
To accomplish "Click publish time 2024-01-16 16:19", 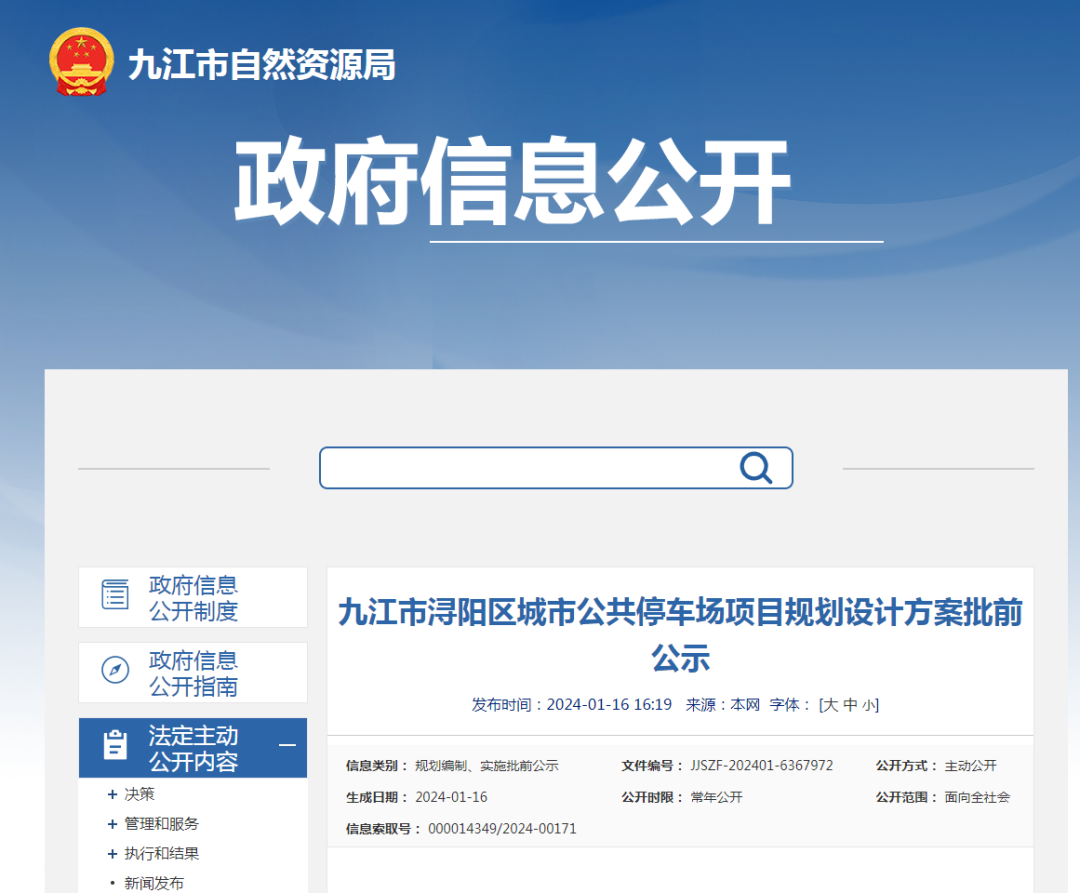I will pyautogui.click(x=609, y=705).
